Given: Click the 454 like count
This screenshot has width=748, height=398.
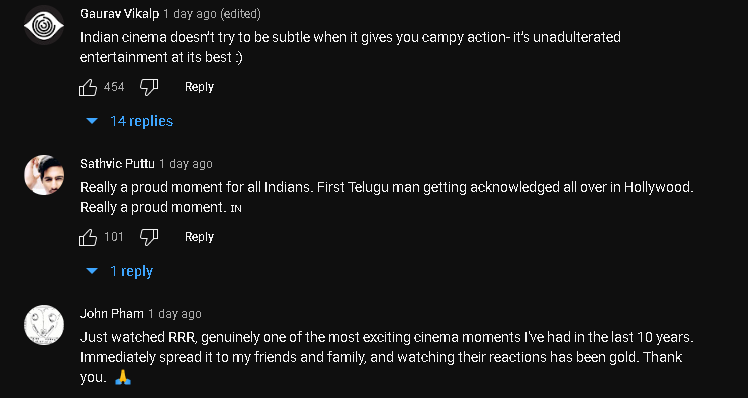Looking at the screenshot, I should (114, 87).
